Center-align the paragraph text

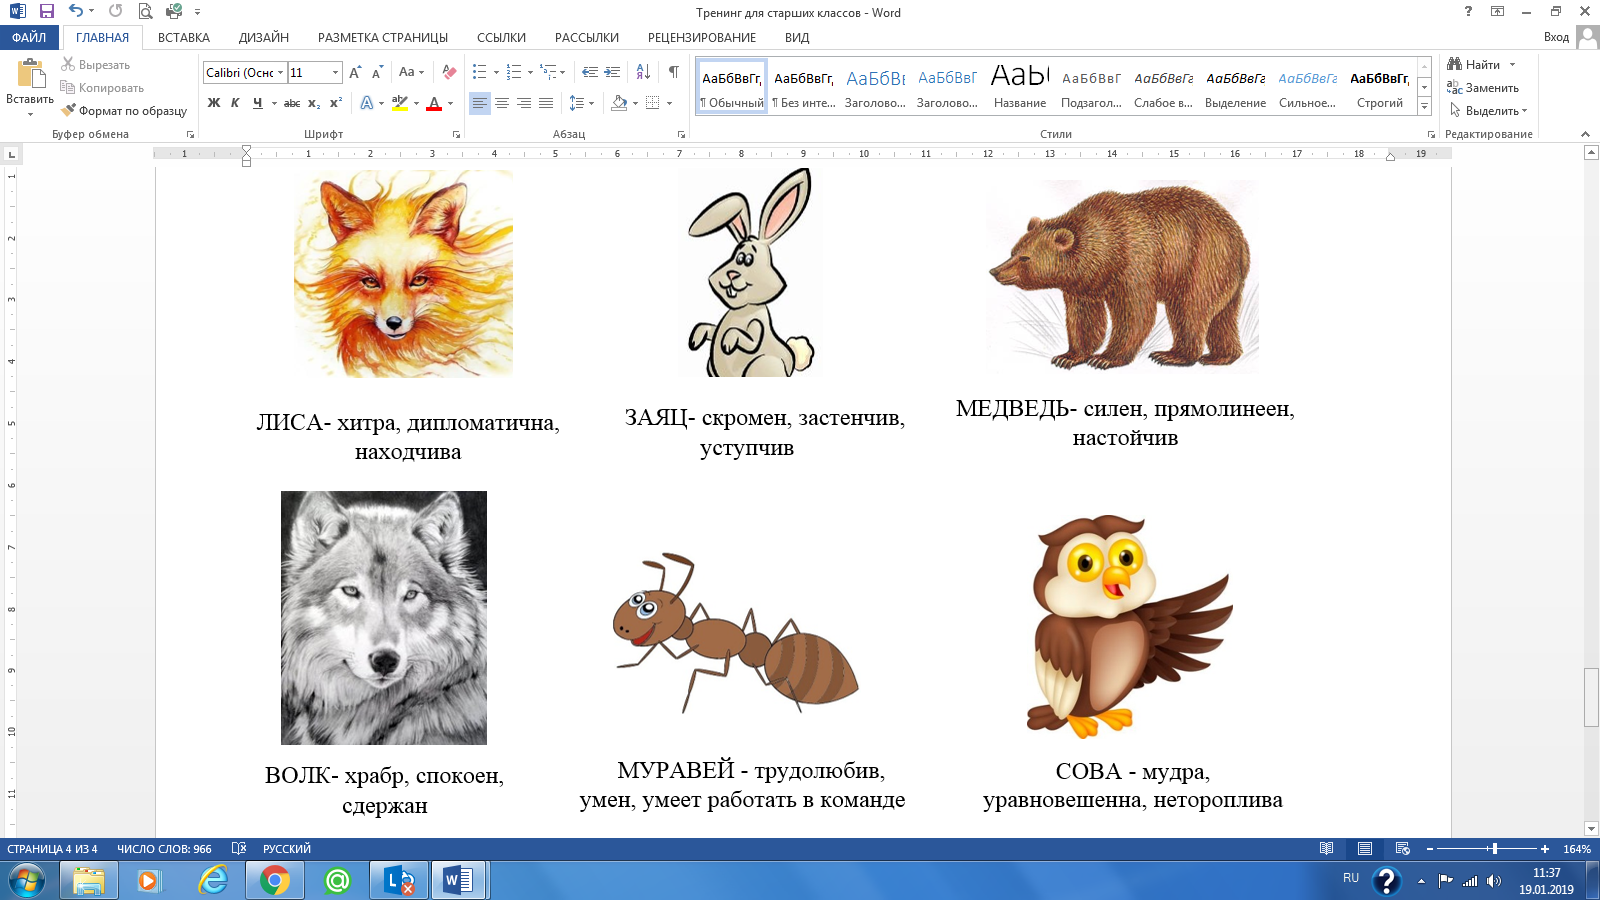(502, 103)
